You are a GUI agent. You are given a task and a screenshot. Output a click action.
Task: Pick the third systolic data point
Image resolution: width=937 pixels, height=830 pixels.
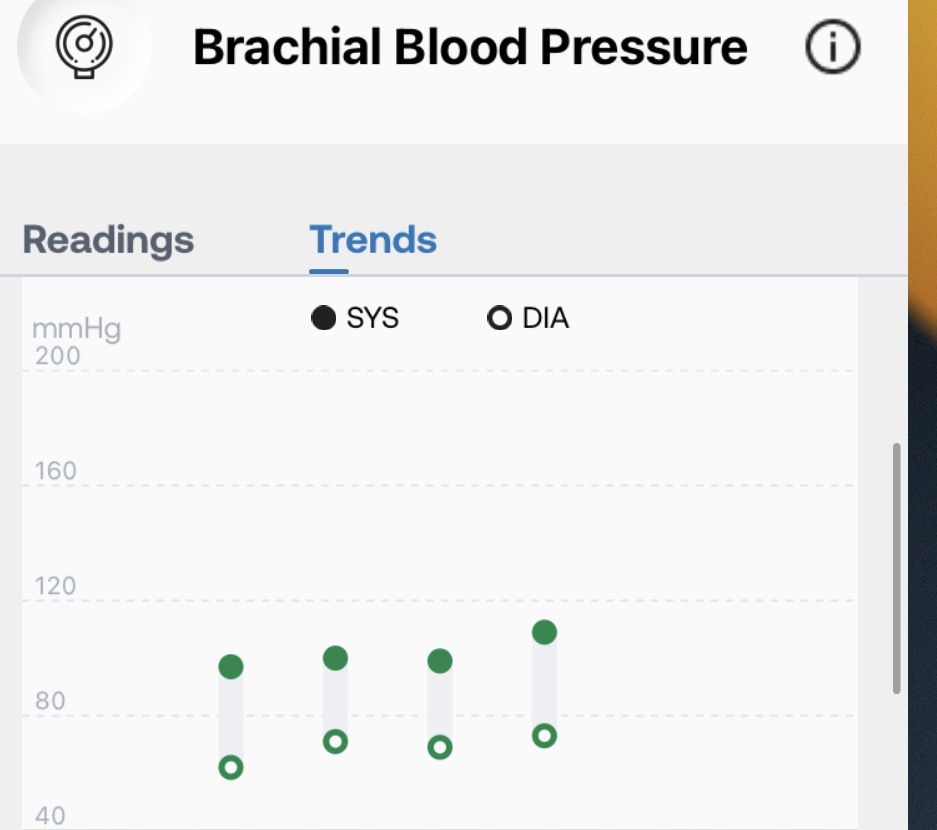point(440,661)
